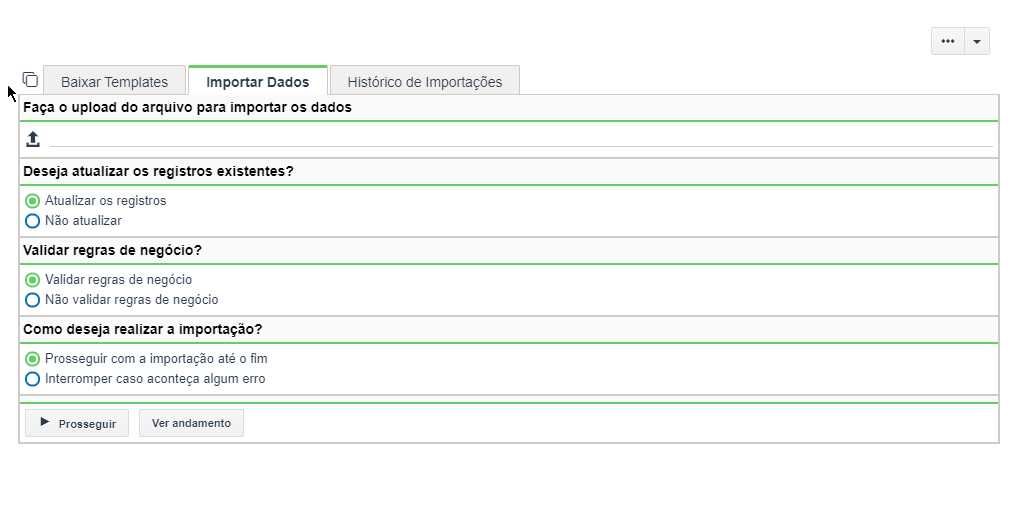Expand the caret dropdown next to ellipsis
This screenshot has width=1018, height=527.
click(x=977, y=41)
